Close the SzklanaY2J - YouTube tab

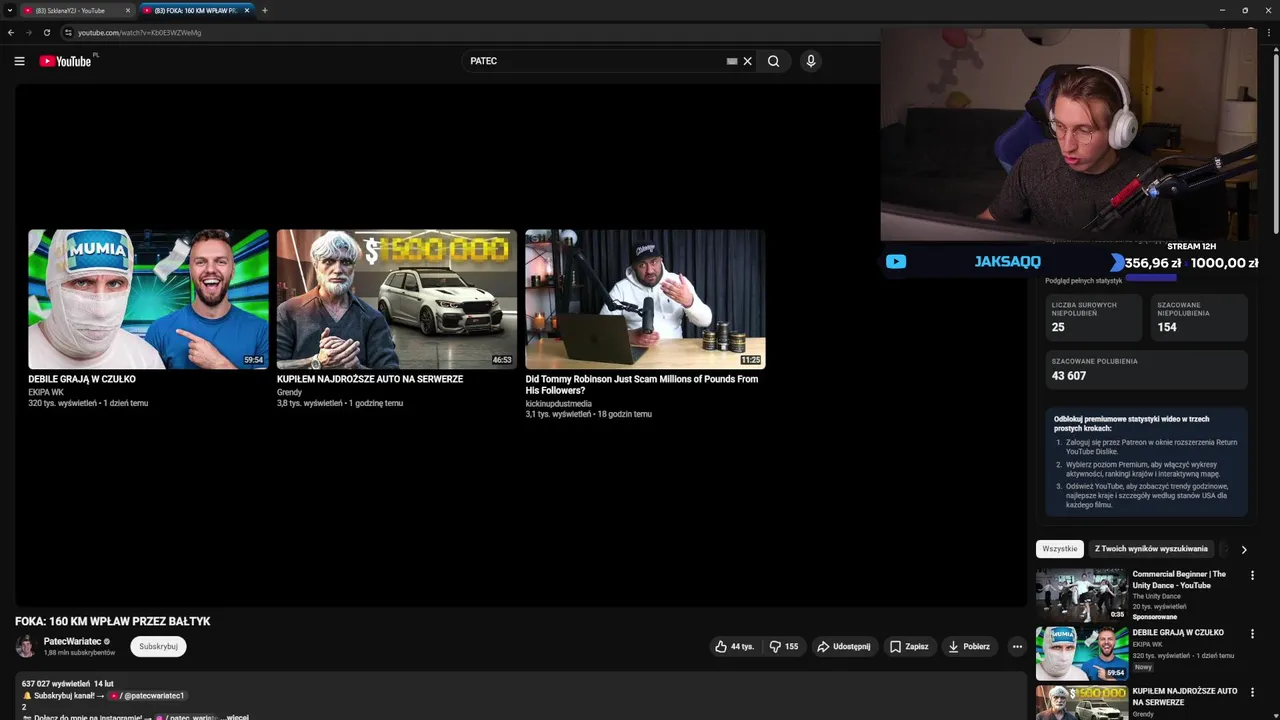(128, 10)
